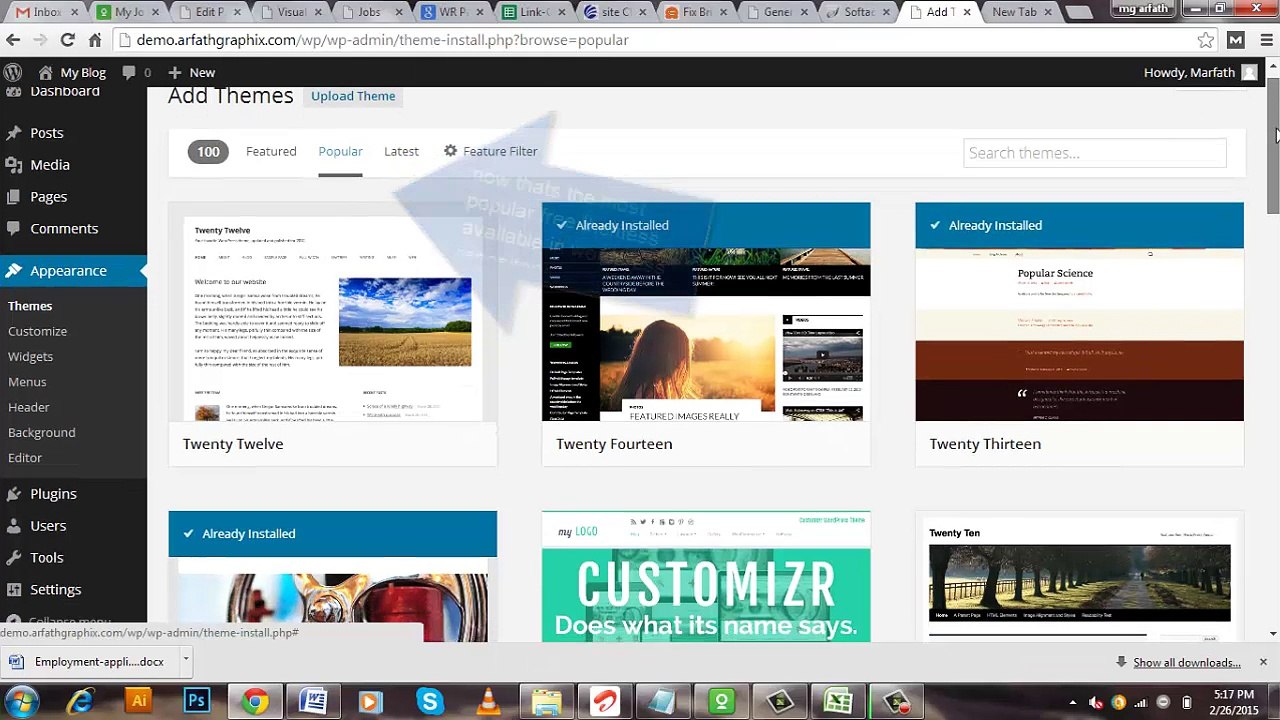This screenshot has width=1280, height=720.
Task: Expand the Feature Filter options
Action: click(x=490, y=151)
